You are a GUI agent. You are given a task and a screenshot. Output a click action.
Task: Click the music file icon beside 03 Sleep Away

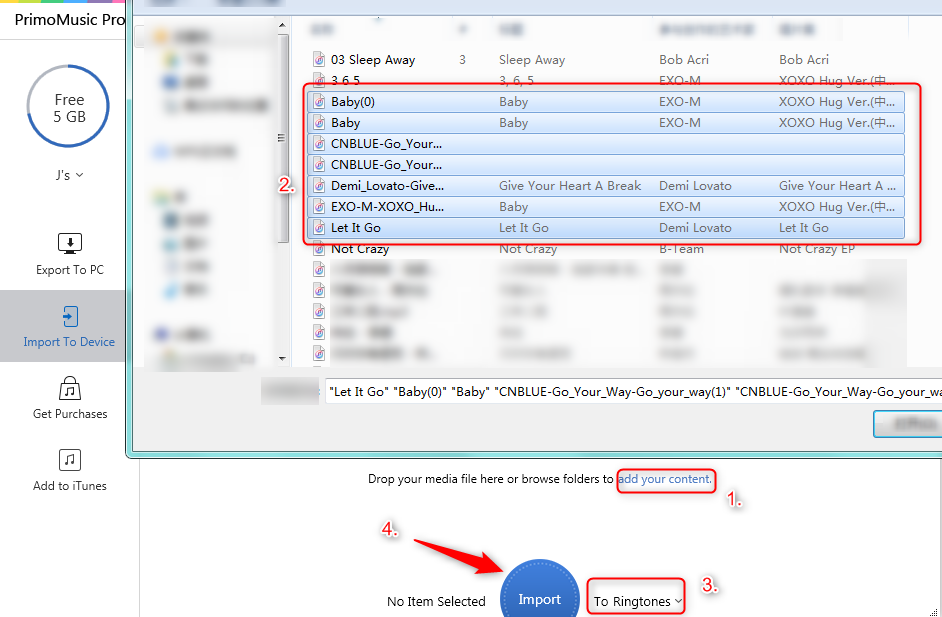319,59
